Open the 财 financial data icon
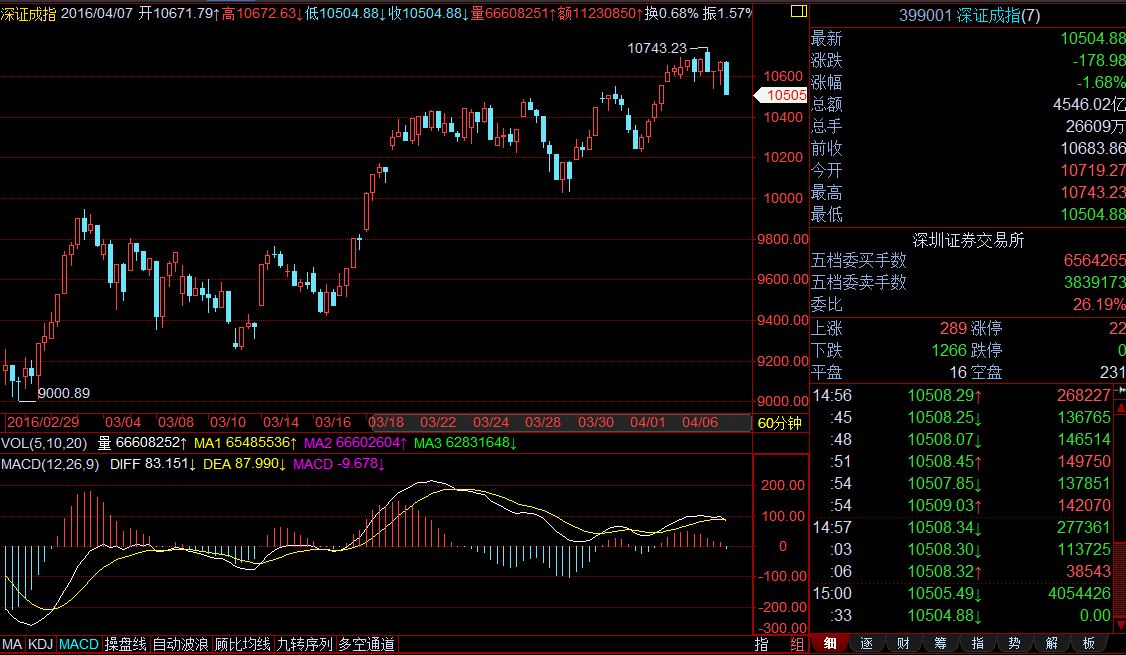1126x655 pixels. 903,643
